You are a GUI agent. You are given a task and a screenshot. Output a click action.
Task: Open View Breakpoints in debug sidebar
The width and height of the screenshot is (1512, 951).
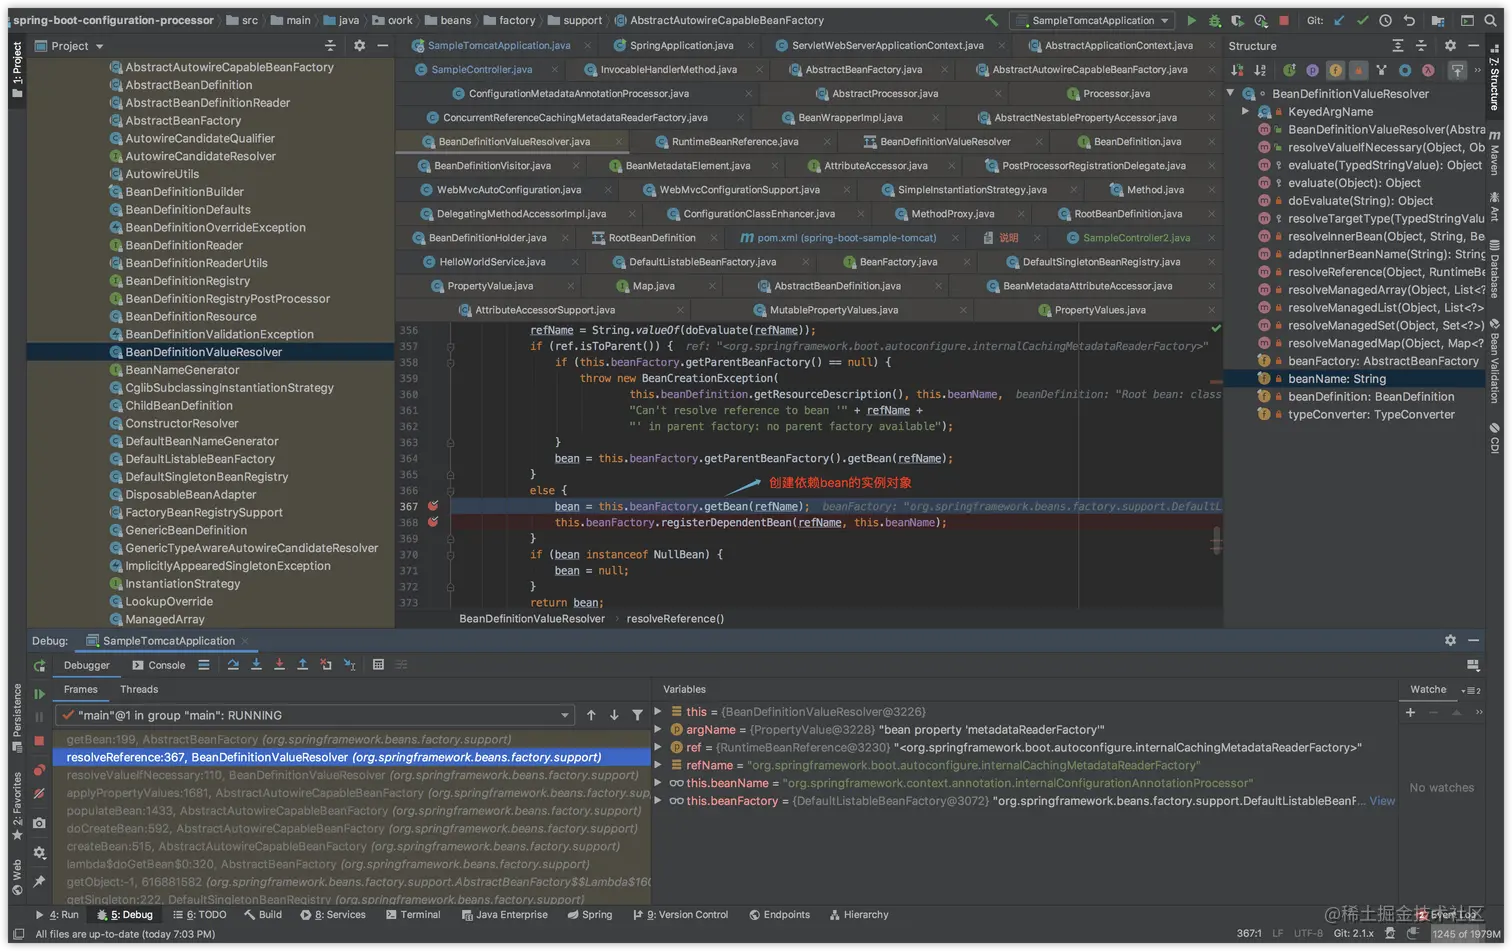point(39,769)
